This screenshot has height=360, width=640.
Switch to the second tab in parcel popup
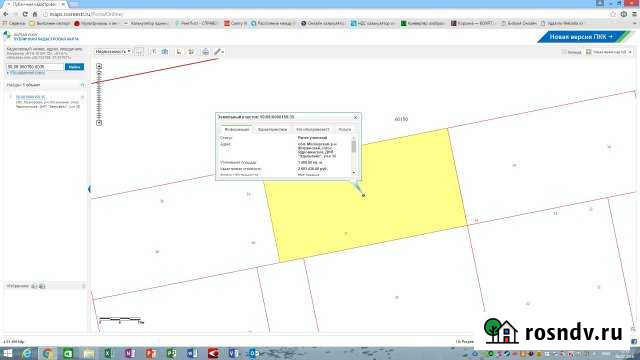tap(272, 129)
